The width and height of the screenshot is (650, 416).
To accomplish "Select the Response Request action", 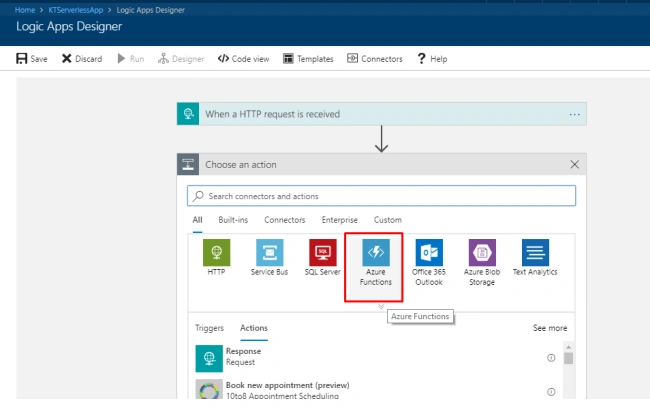I will (x=376, y=358).
